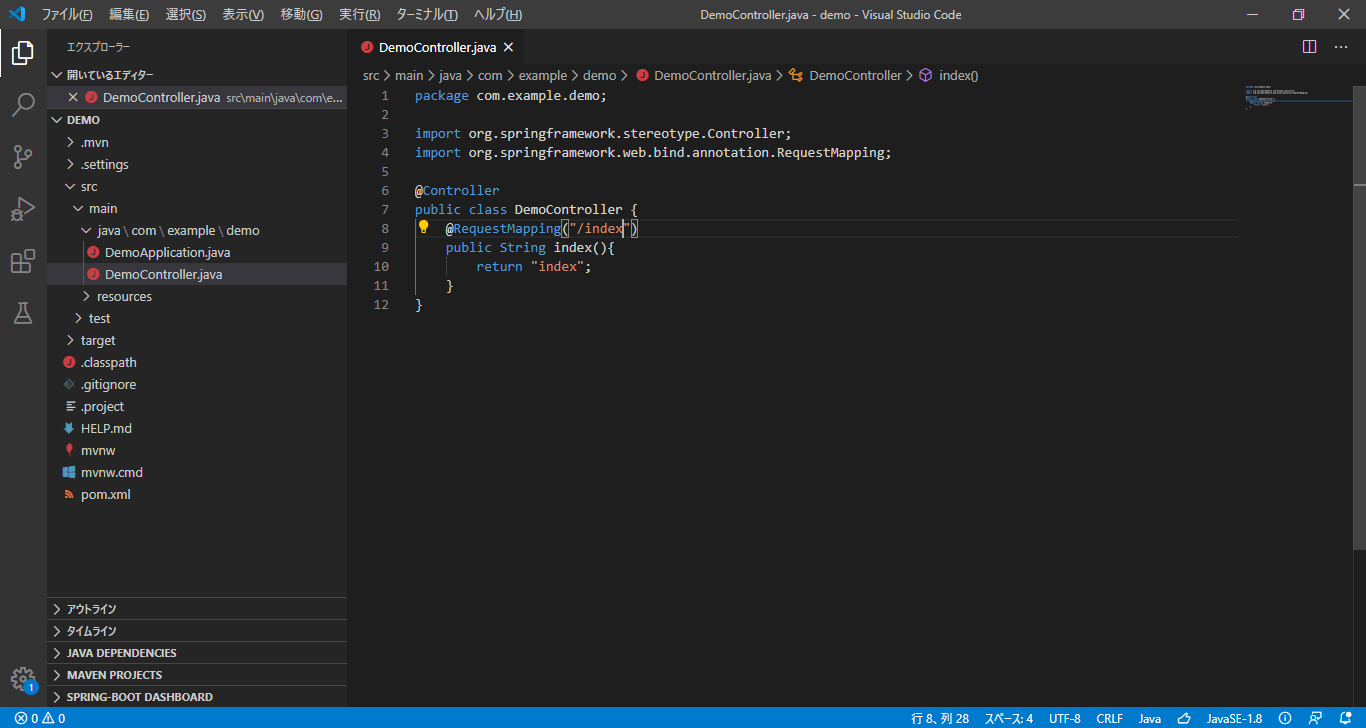Expand JAVA DEPENDENCIES panel
The width and height of the screenshot is (1366, 728).
pyautogui.click(x=197, y=652)
